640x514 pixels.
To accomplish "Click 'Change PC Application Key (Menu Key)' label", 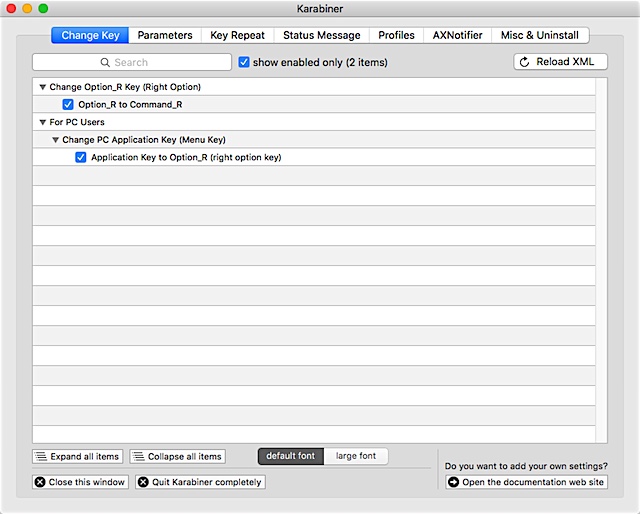I will coord(144,140).
